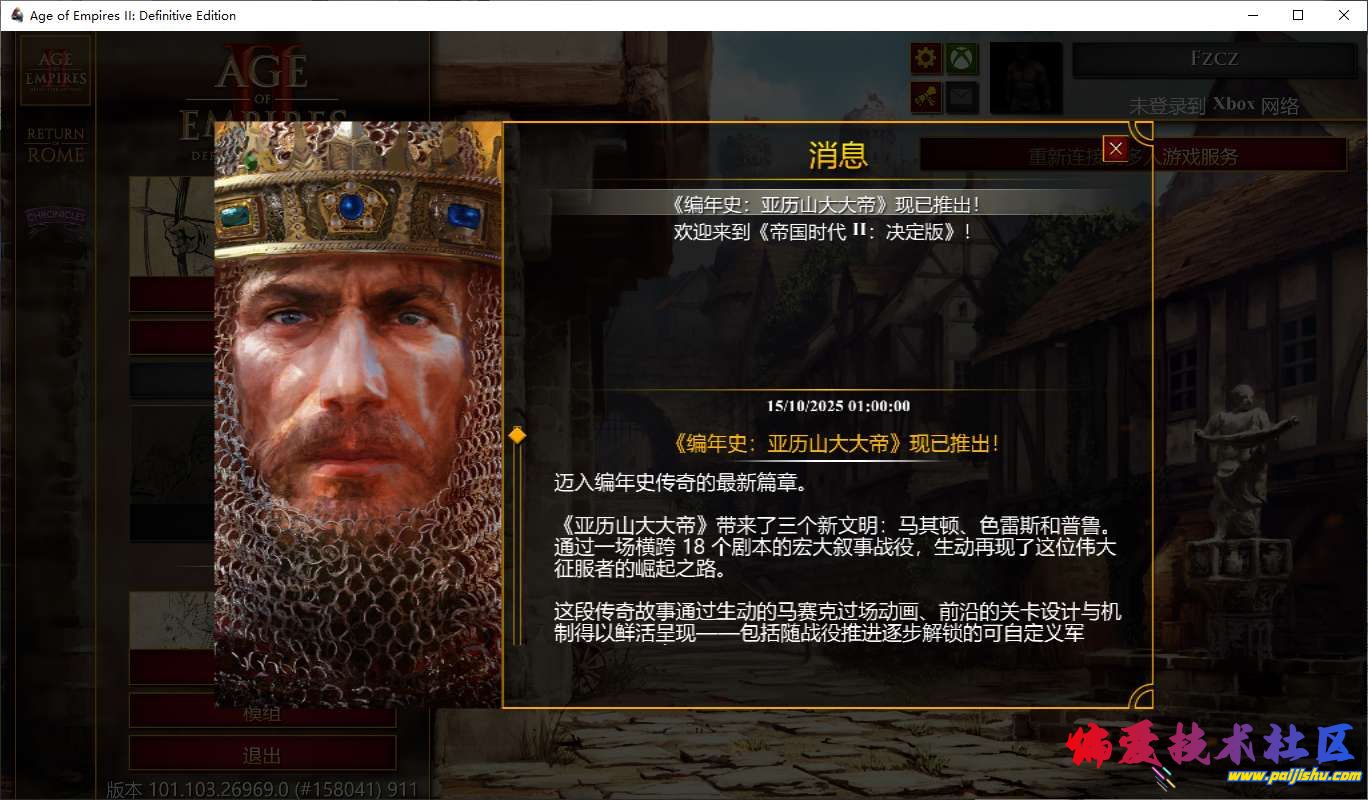Click the Fzcz player name field

pos(1214,59)
